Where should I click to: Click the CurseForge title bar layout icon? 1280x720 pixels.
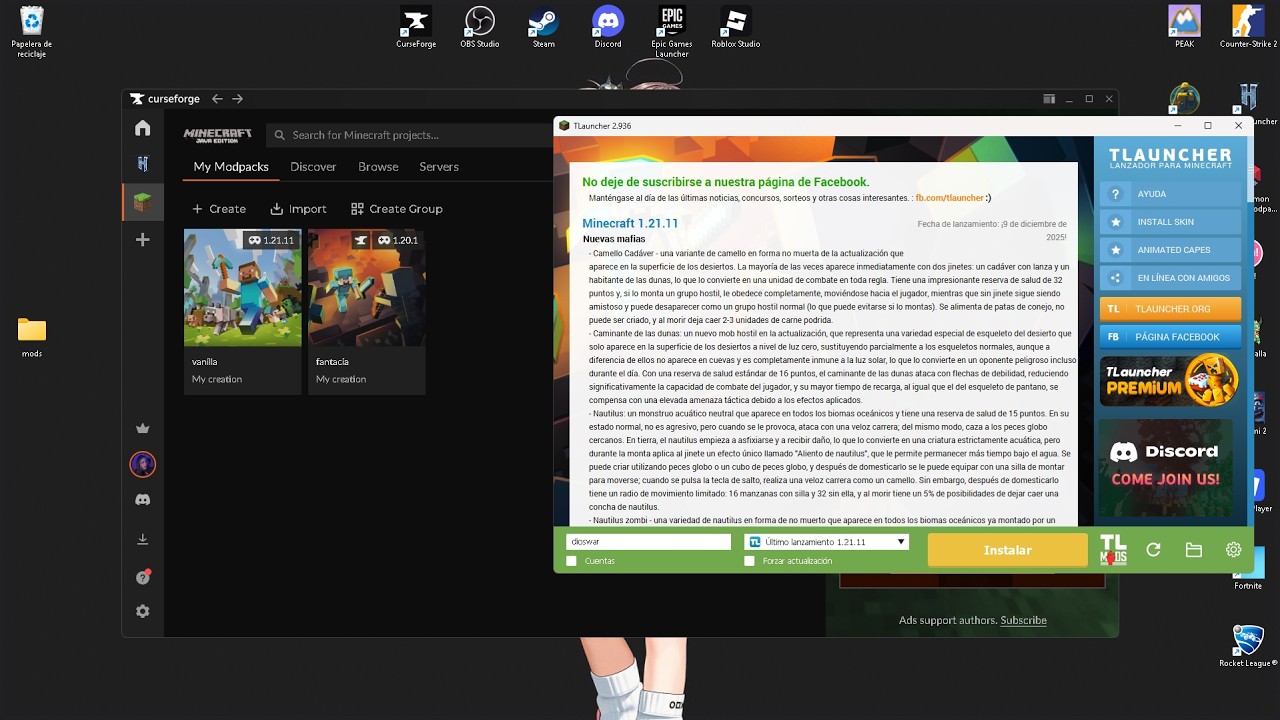tap(1049, 99)
